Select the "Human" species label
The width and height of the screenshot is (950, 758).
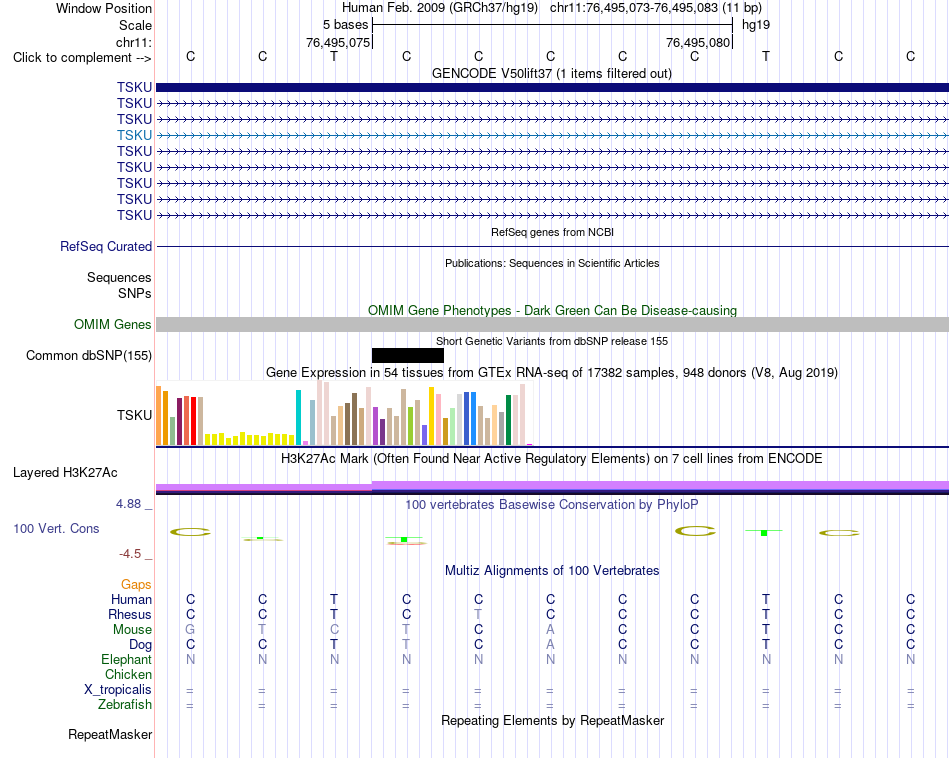tap(131, 600)
